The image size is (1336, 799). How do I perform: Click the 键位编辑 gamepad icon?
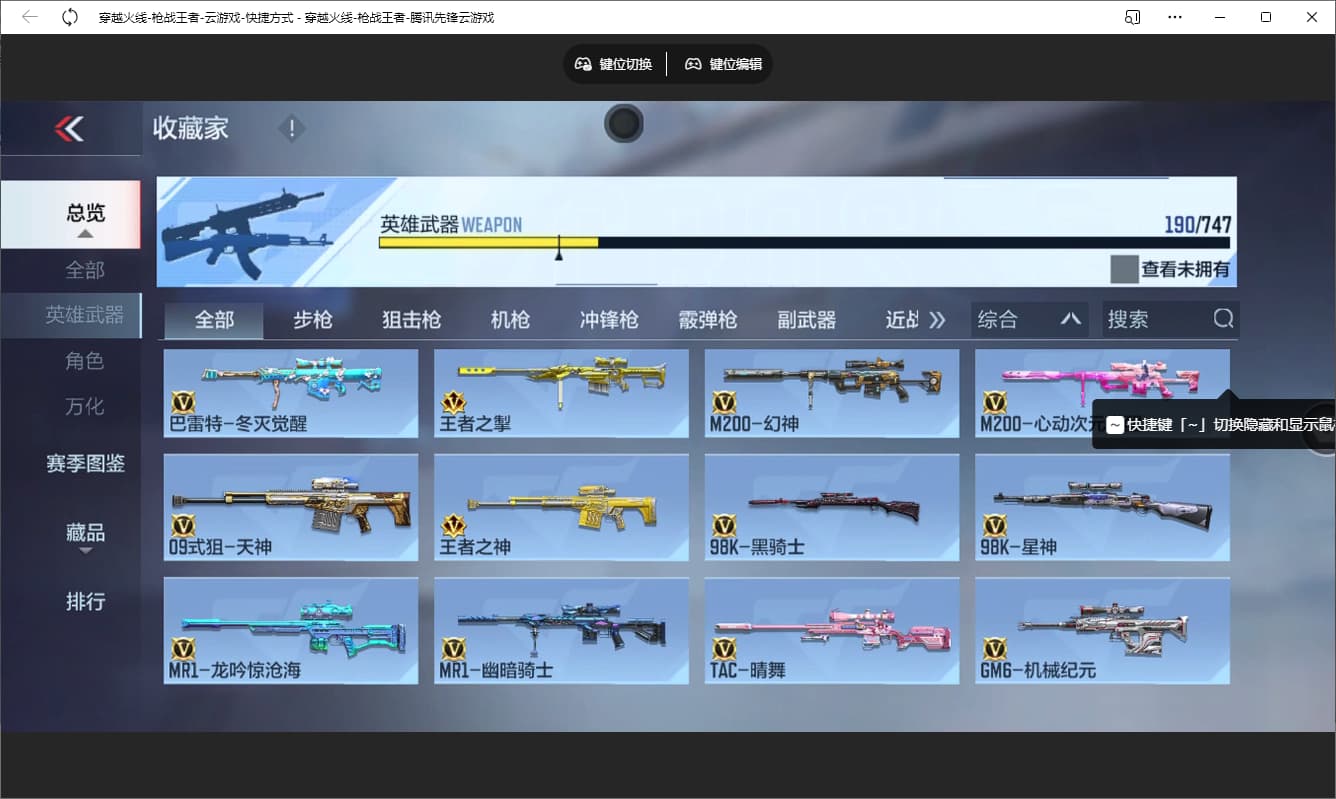(693, 64)
